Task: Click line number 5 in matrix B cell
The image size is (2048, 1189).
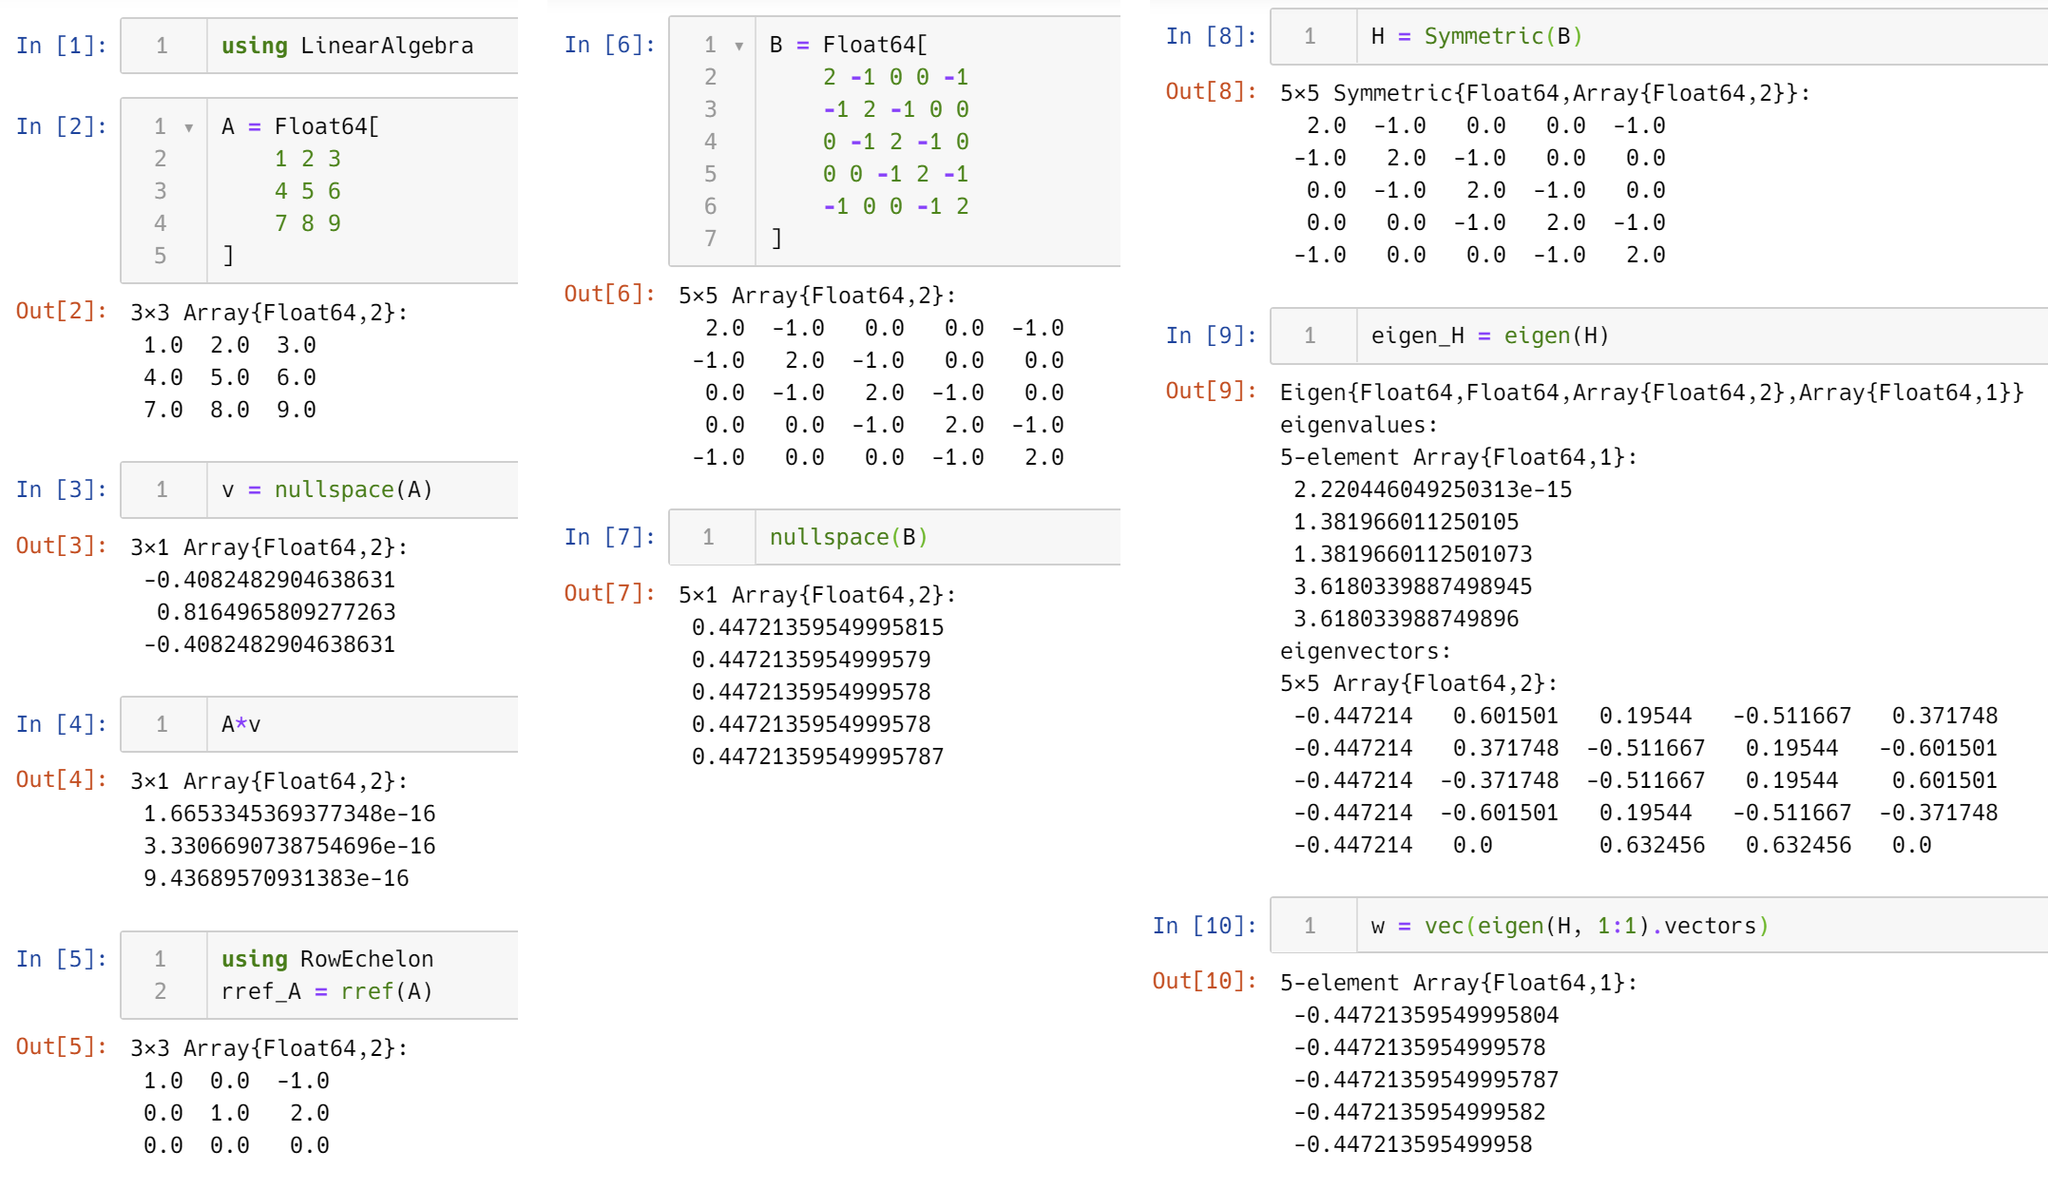Action: pos(711,174)
